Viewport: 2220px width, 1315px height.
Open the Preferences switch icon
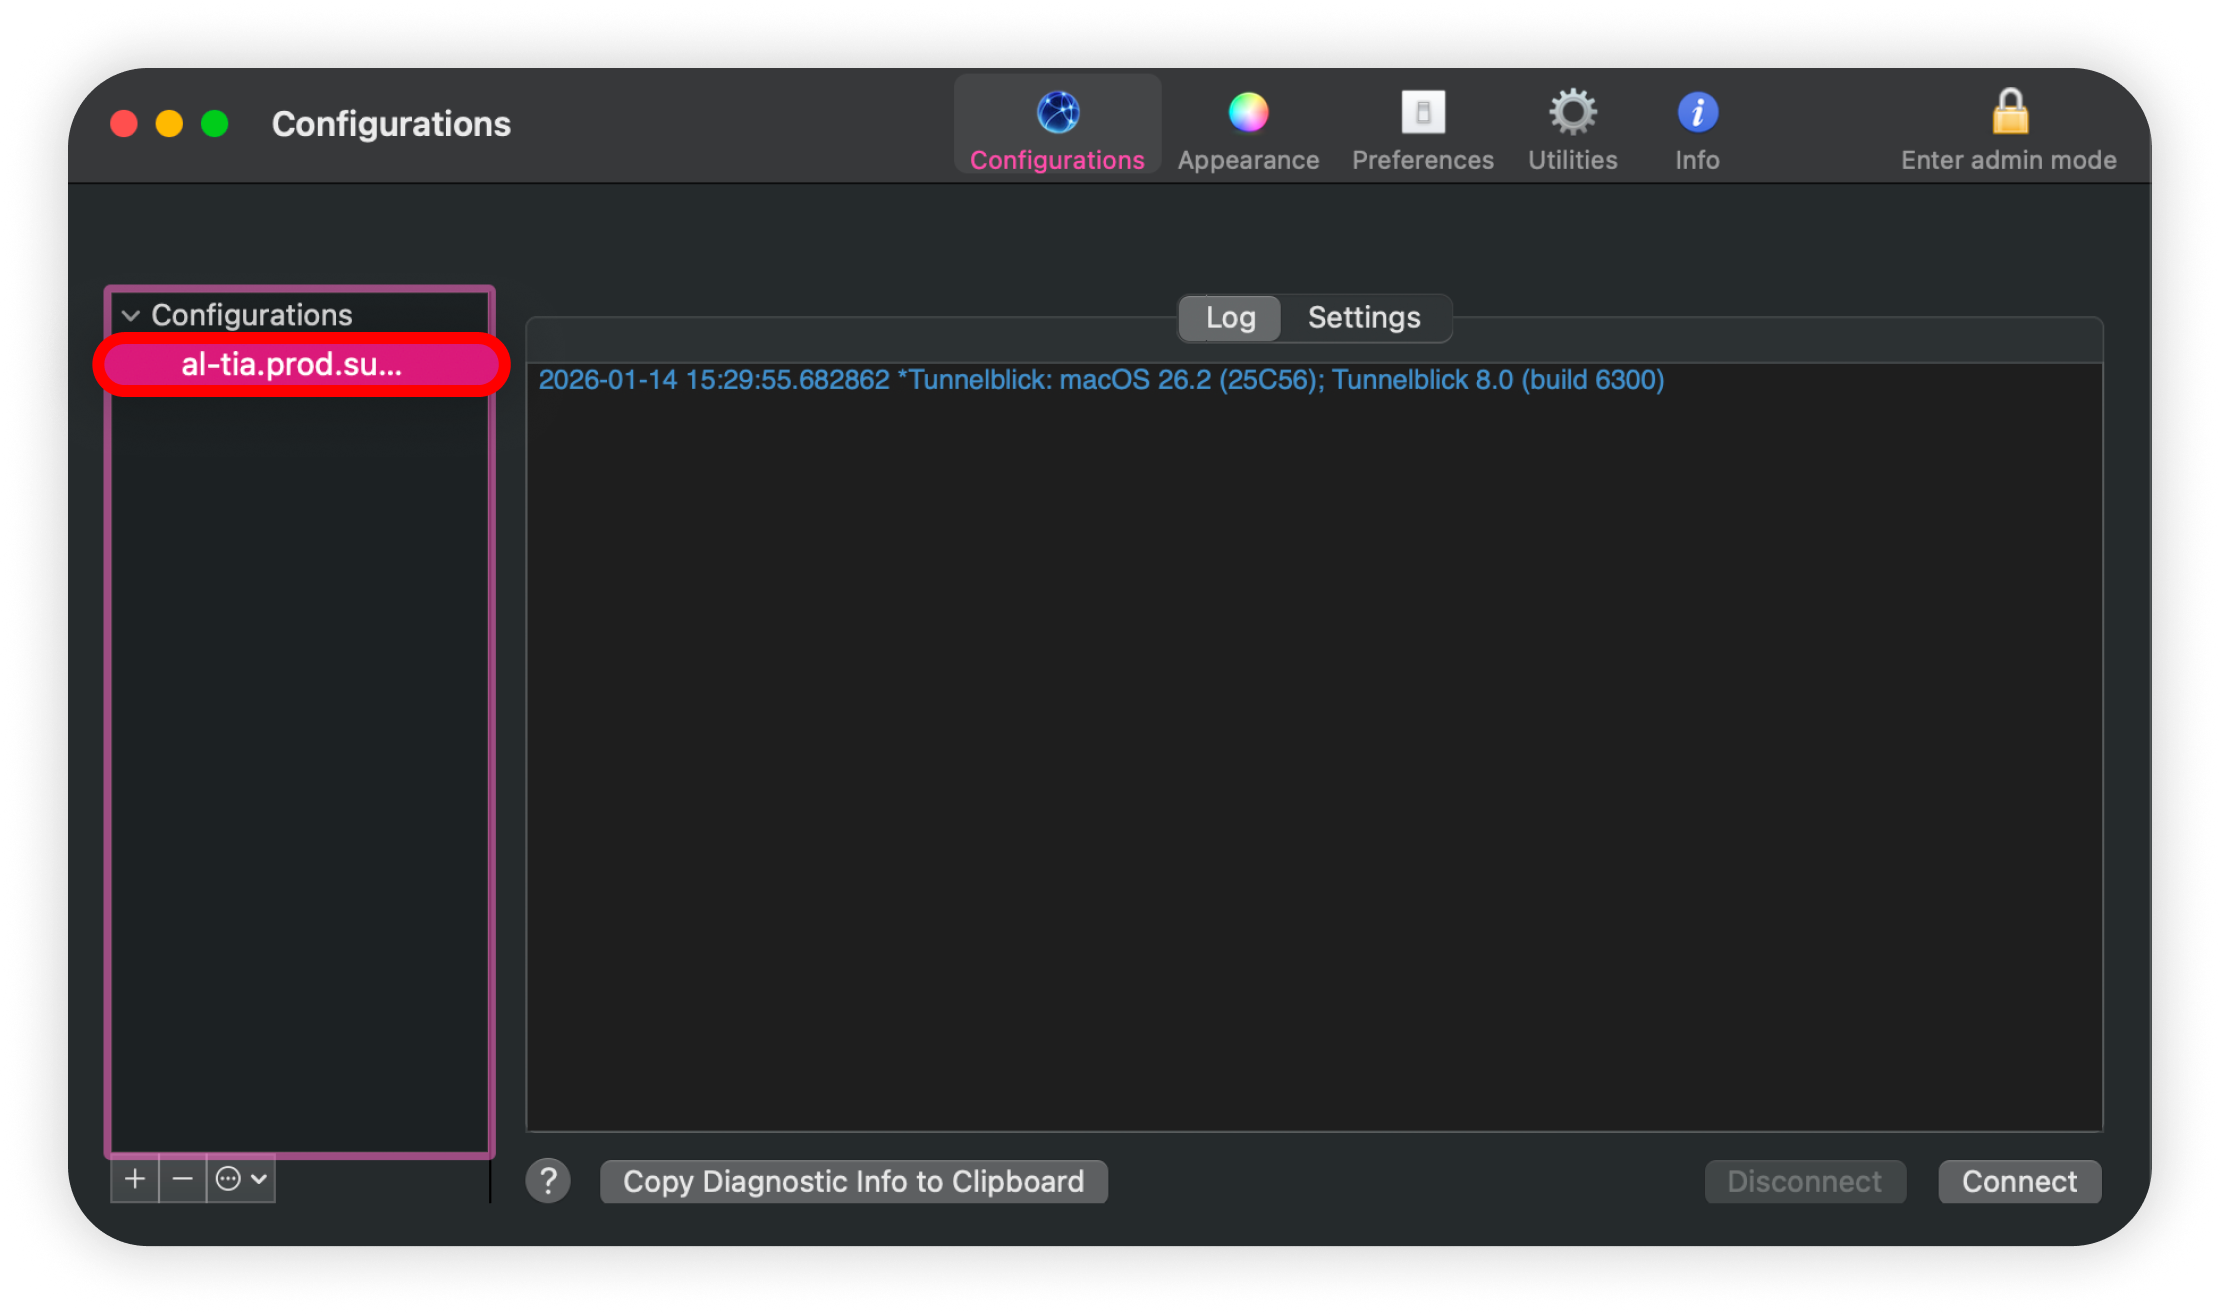pos(1422,113)
